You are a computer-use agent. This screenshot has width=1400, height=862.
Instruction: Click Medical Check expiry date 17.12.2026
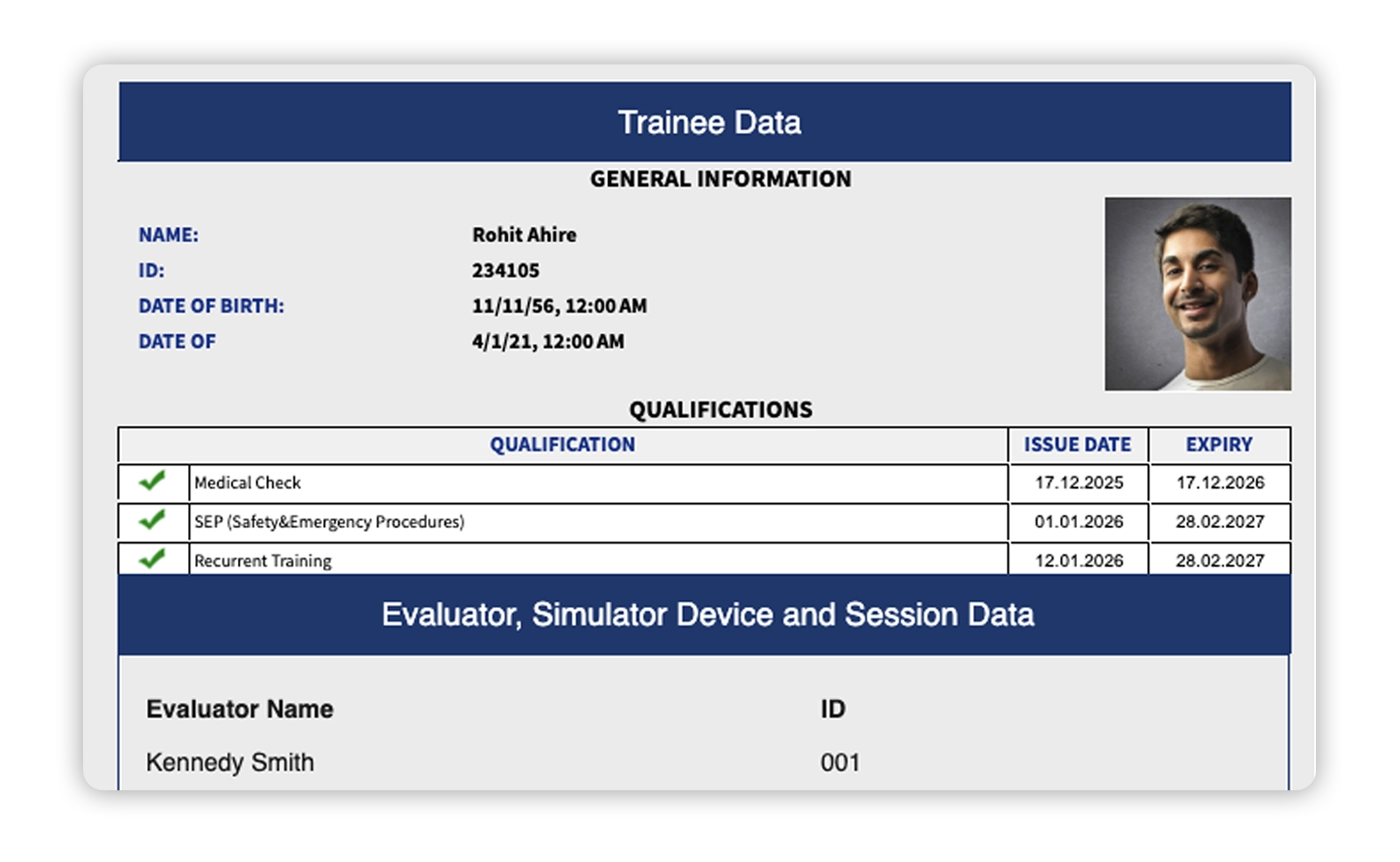(x=1220, y=483)
